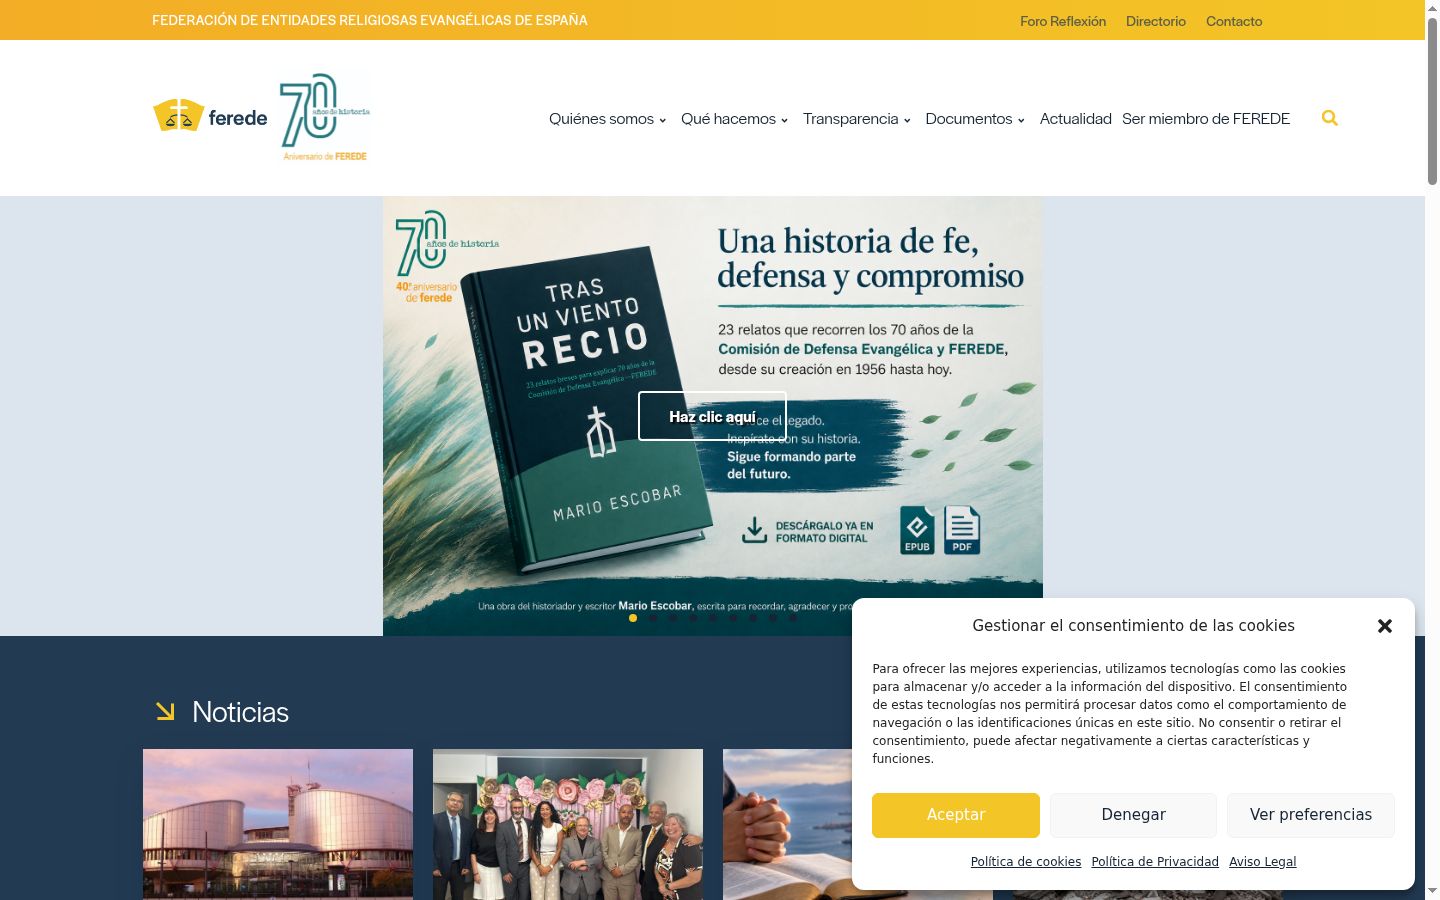Visit the Directorio page
The image size is (1440, 900).
(1156, 21)
